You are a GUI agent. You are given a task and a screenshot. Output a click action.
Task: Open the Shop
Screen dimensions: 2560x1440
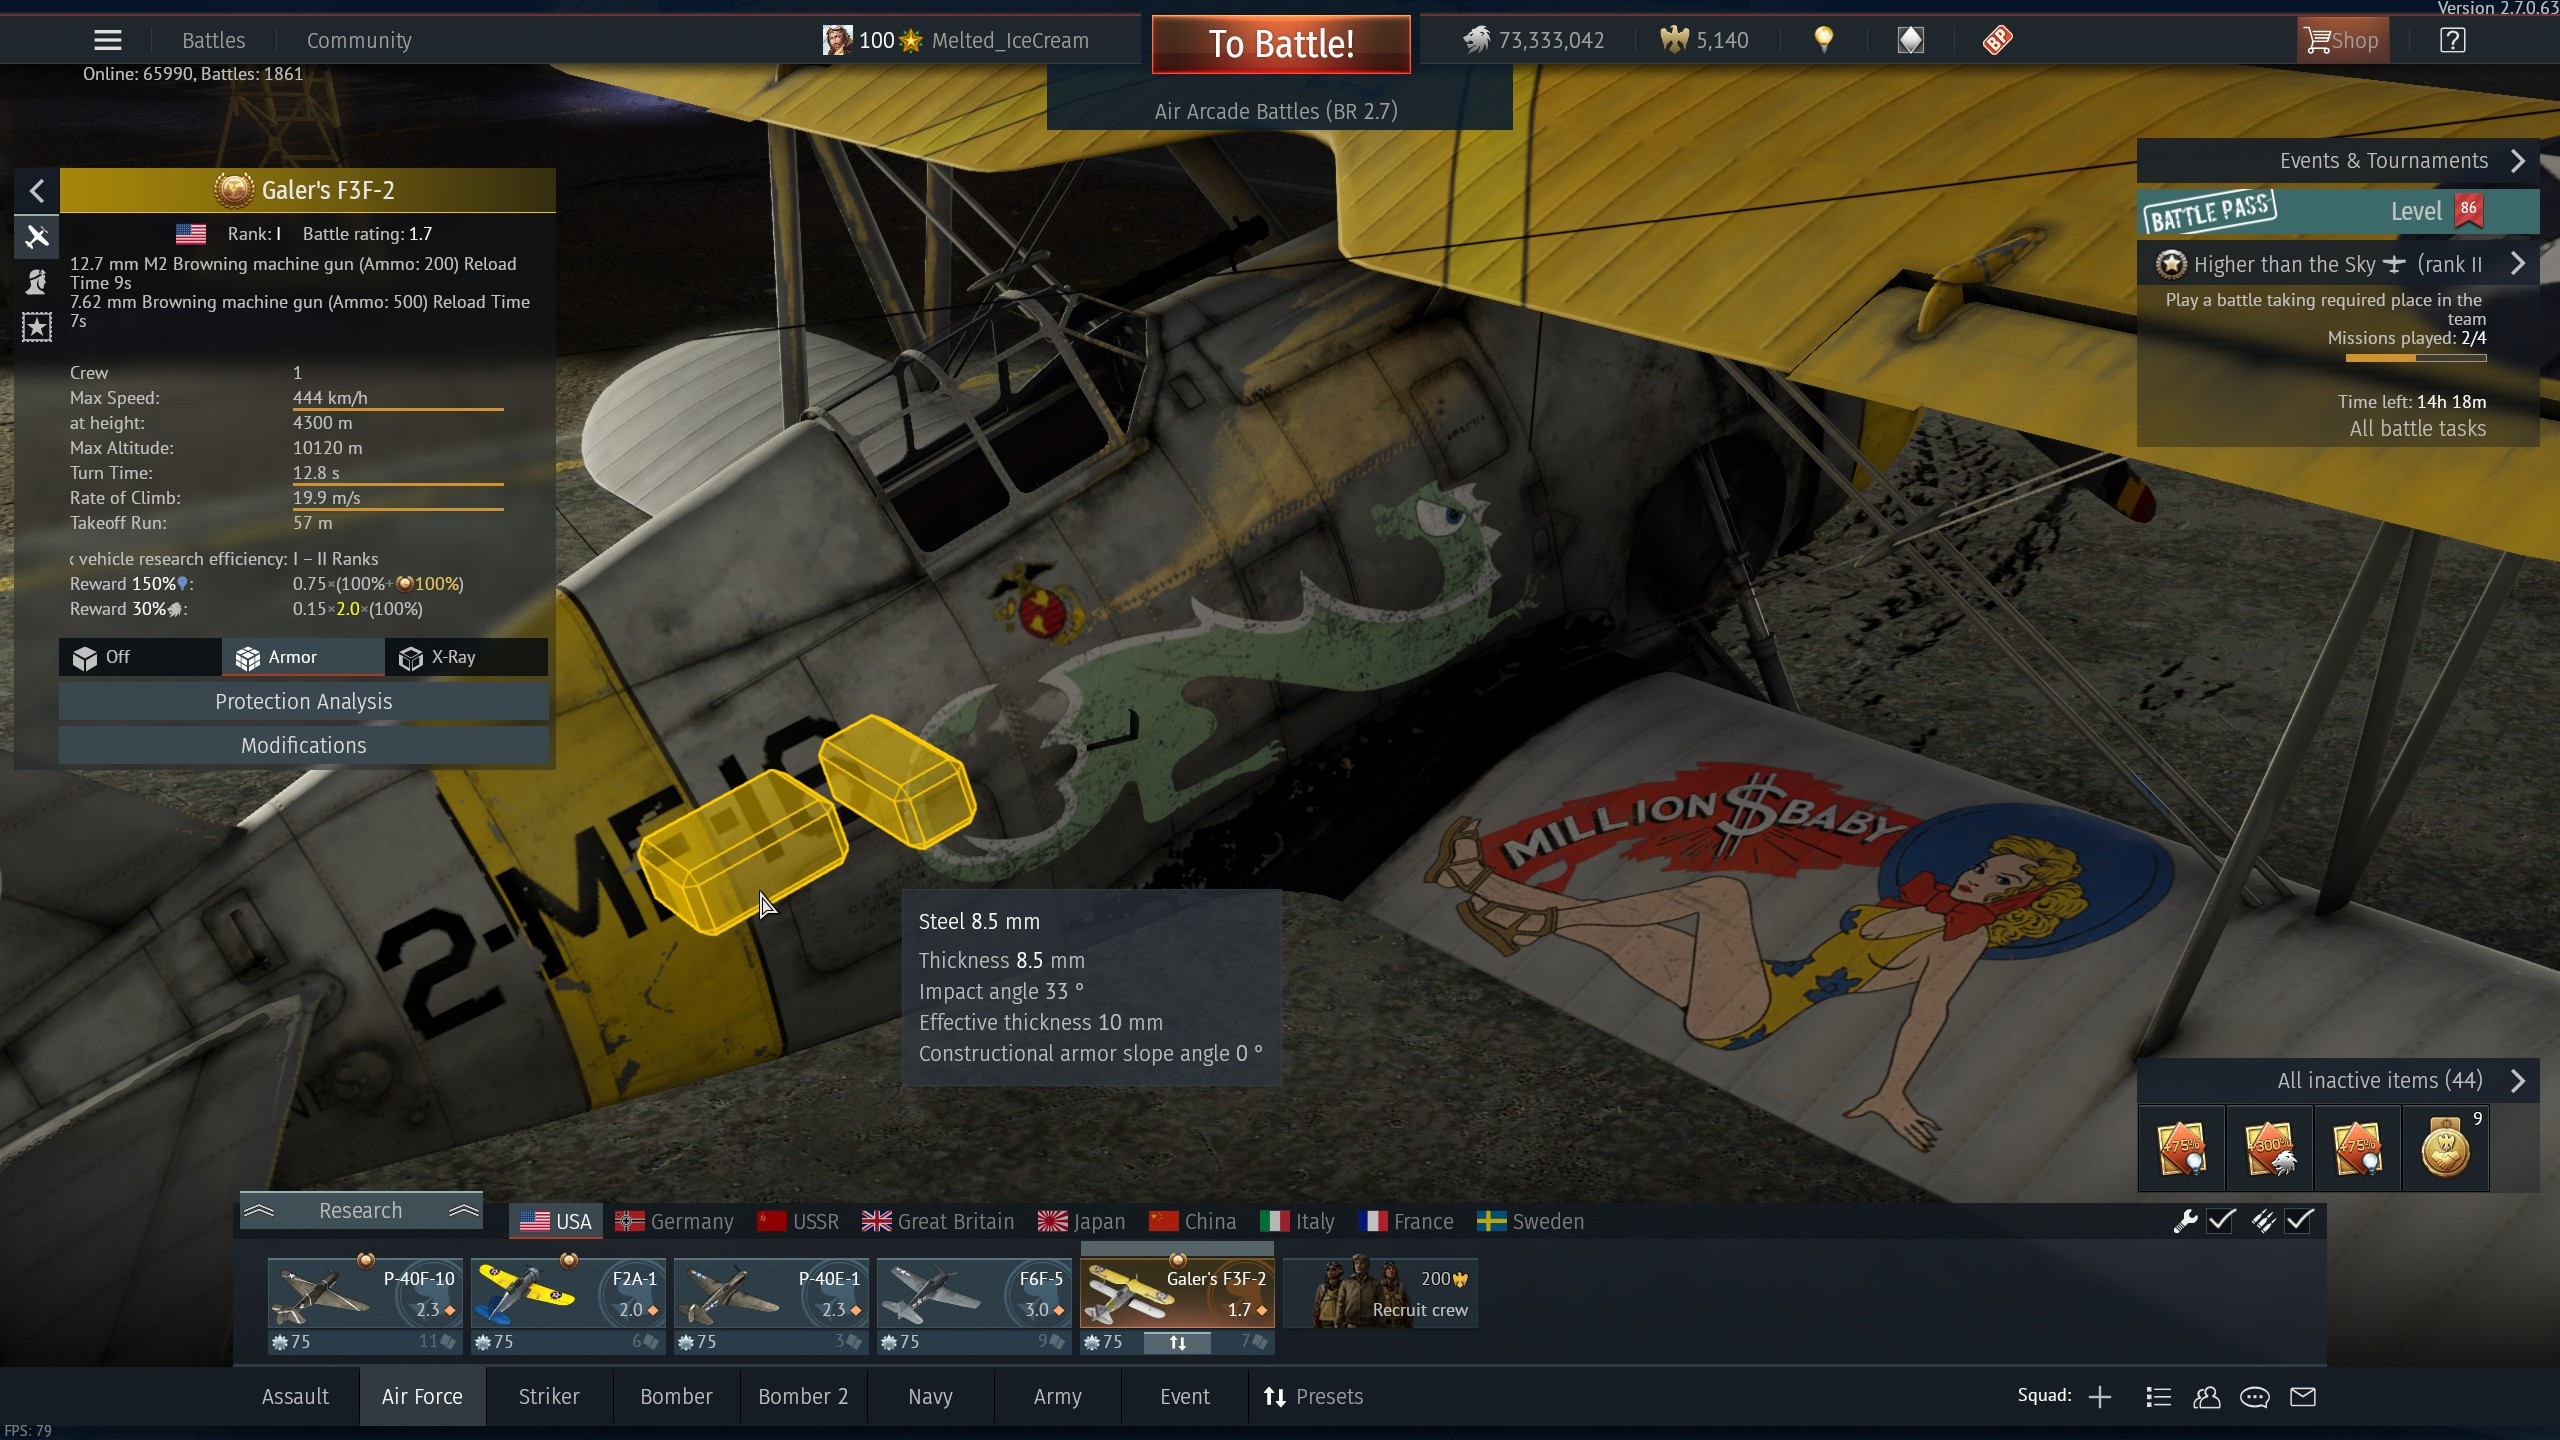tap(2342, 40)
